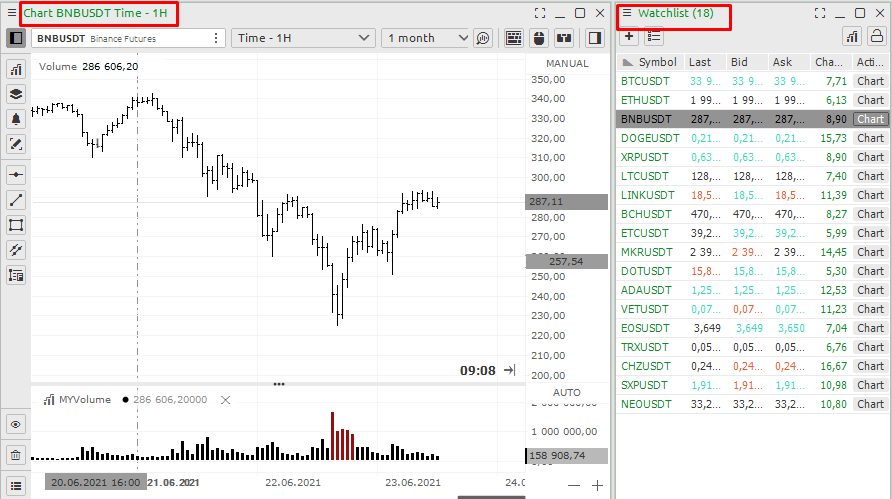
Task: Open the Chart BNBUSDT panel hamburger menu
Action: pos(12,13)
